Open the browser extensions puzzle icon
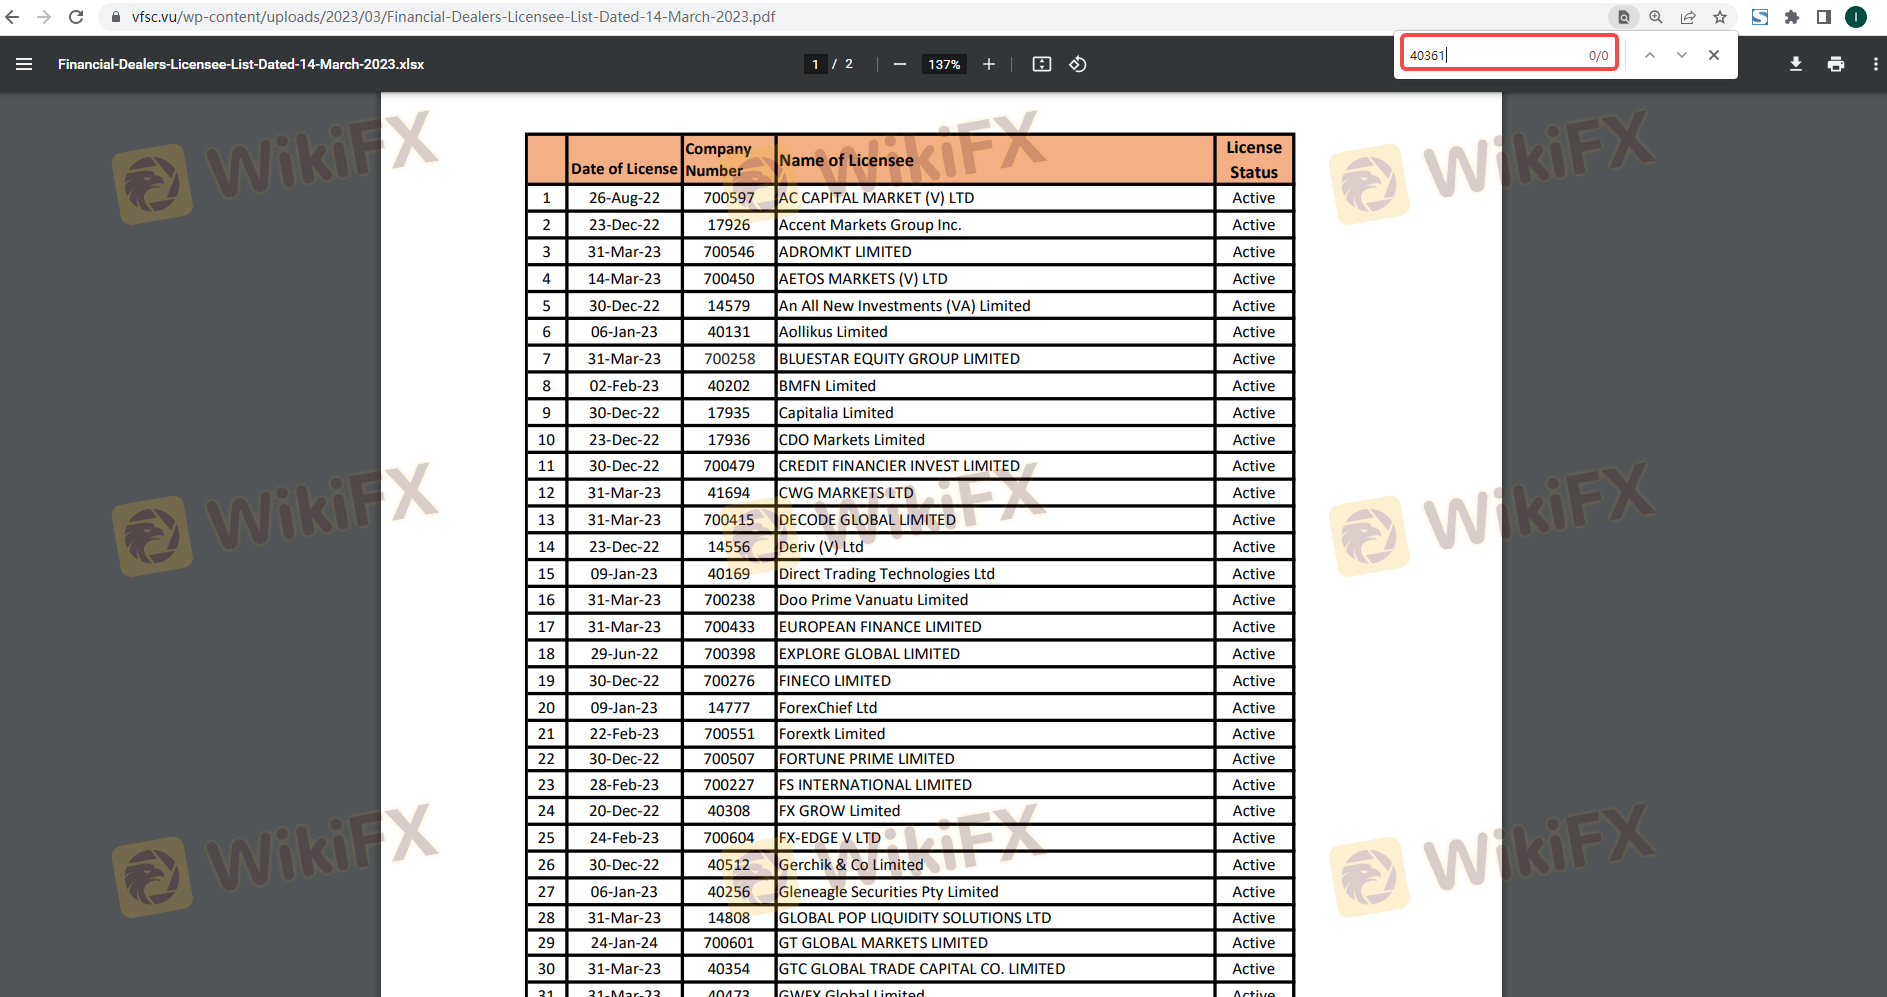This screenshot has width=1887, height=997. click(1792, 17)
